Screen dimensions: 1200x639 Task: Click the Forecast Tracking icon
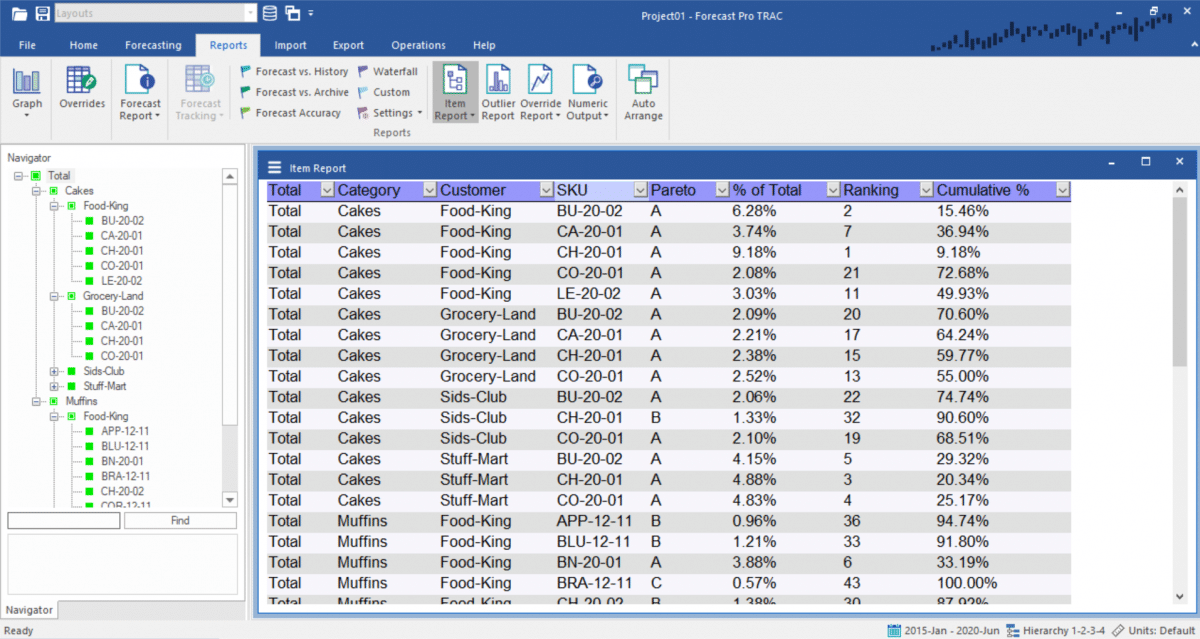click(199, 90)
